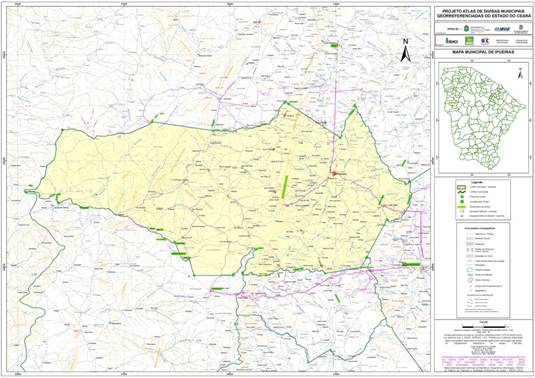The image size is (535, 378).
Task: Click the blue logo in the top logo row
Action: click(x=502, y=29)
